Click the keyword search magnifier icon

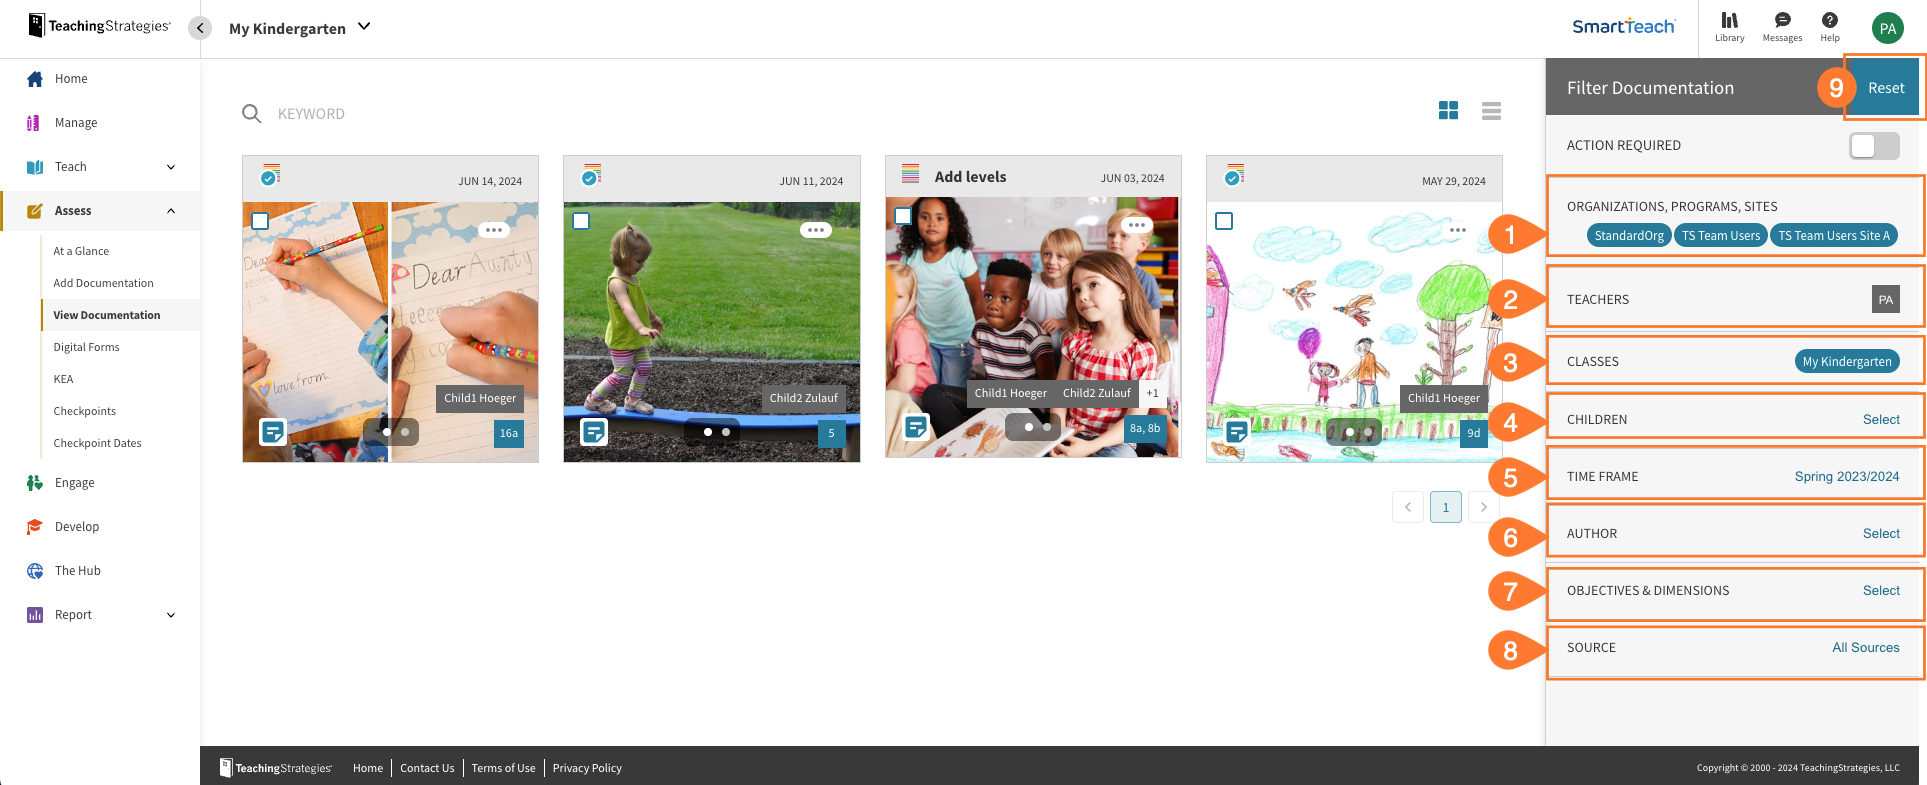point(252,114)
